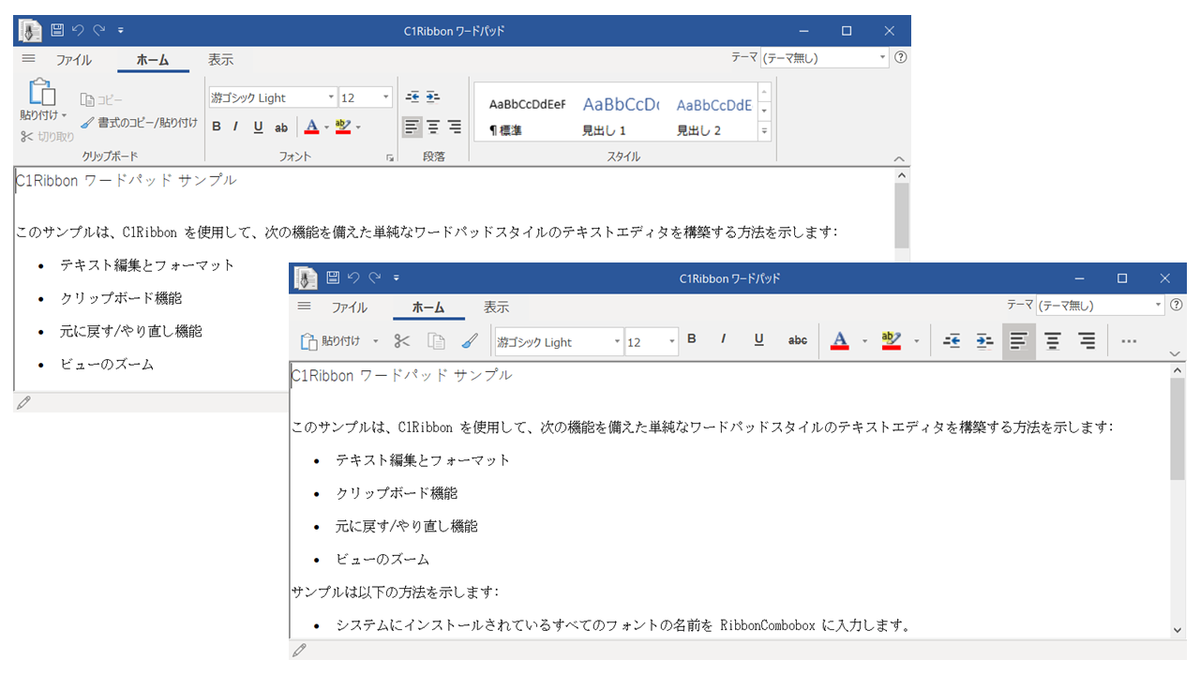
Task: Click the ellipsis overflow button in the front window
Action: (1129, 341)
